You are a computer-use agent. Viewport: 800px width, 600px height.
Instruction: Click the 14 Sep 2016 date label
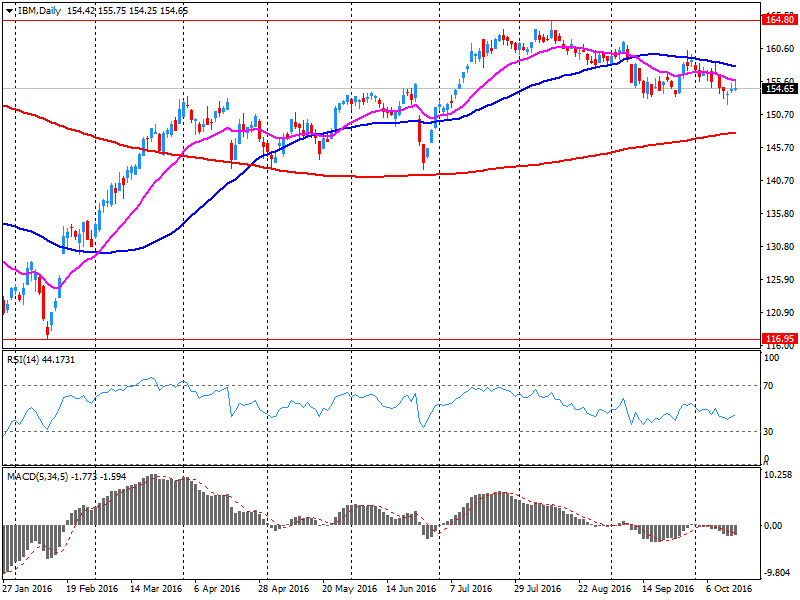[x=668, y=588]
